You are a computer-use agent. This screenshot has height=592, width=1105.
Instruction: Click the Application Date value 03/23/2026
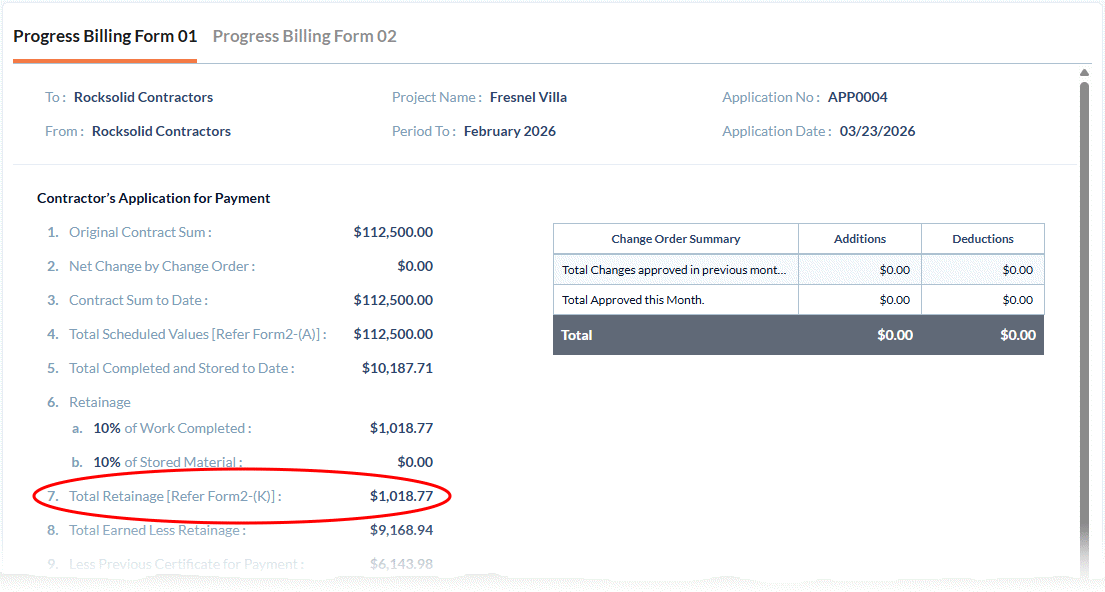(x=877, y=132)
